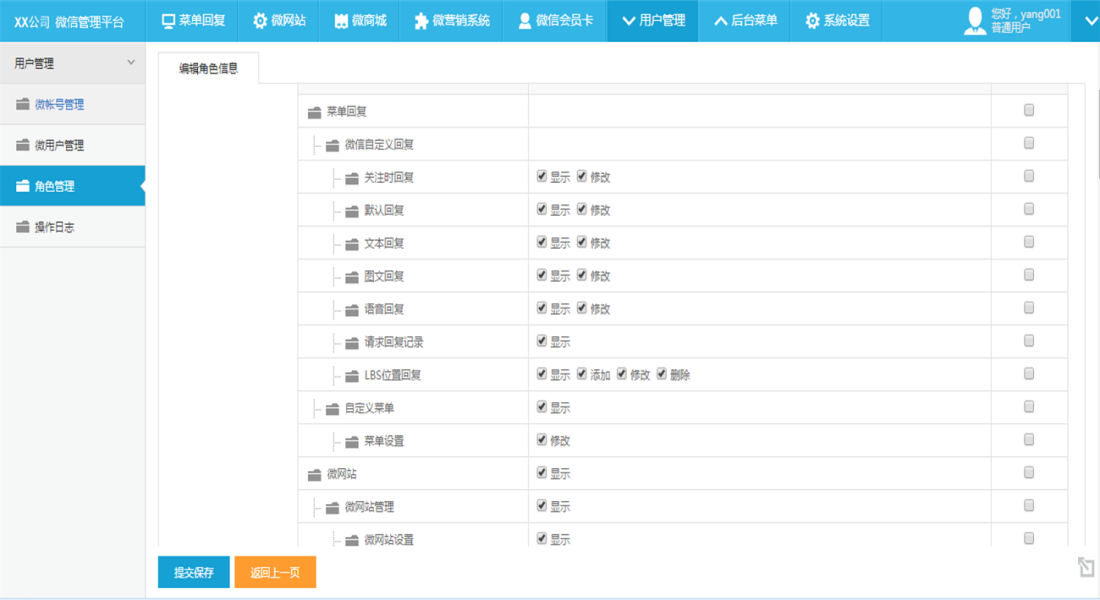Viewport: 1100px width, 600px height.
Task: Open 菜单回复 top navigation menu
Action: point(193,21)
